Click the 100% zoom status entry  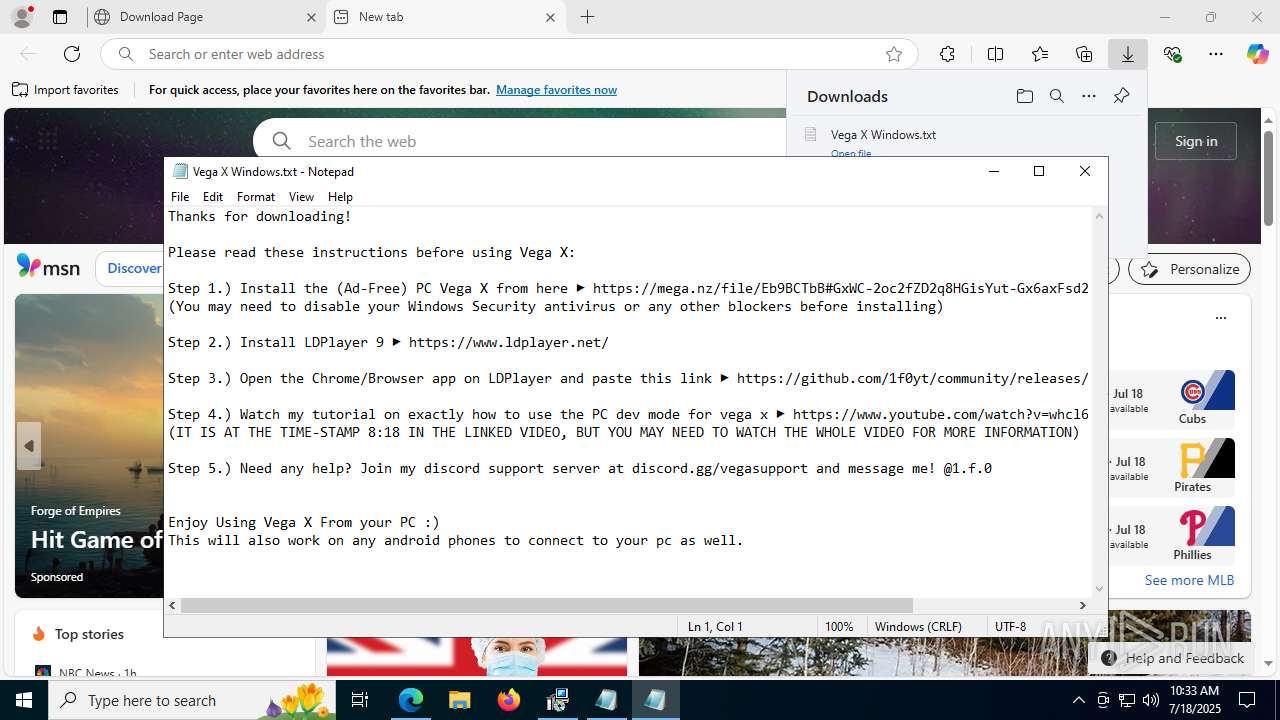(x=839, y=626)
